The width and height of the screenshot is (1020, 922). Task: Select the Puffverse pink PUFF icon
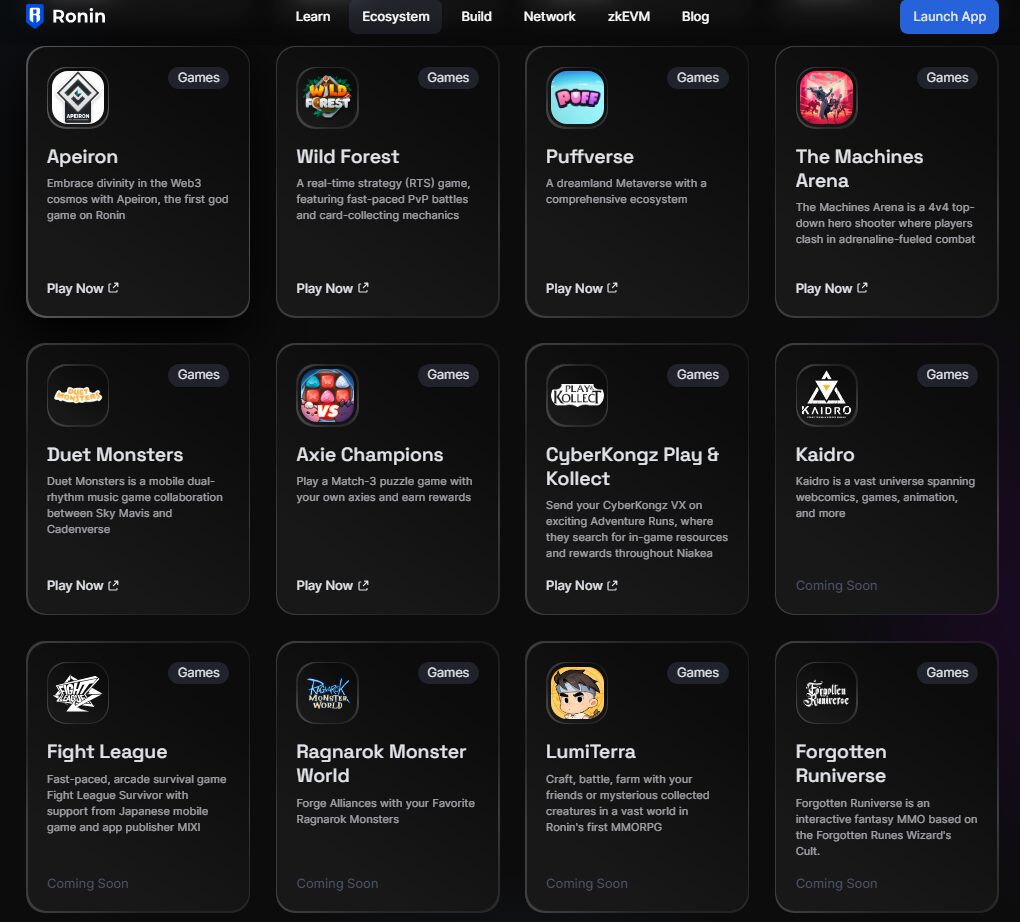(577, 98)
